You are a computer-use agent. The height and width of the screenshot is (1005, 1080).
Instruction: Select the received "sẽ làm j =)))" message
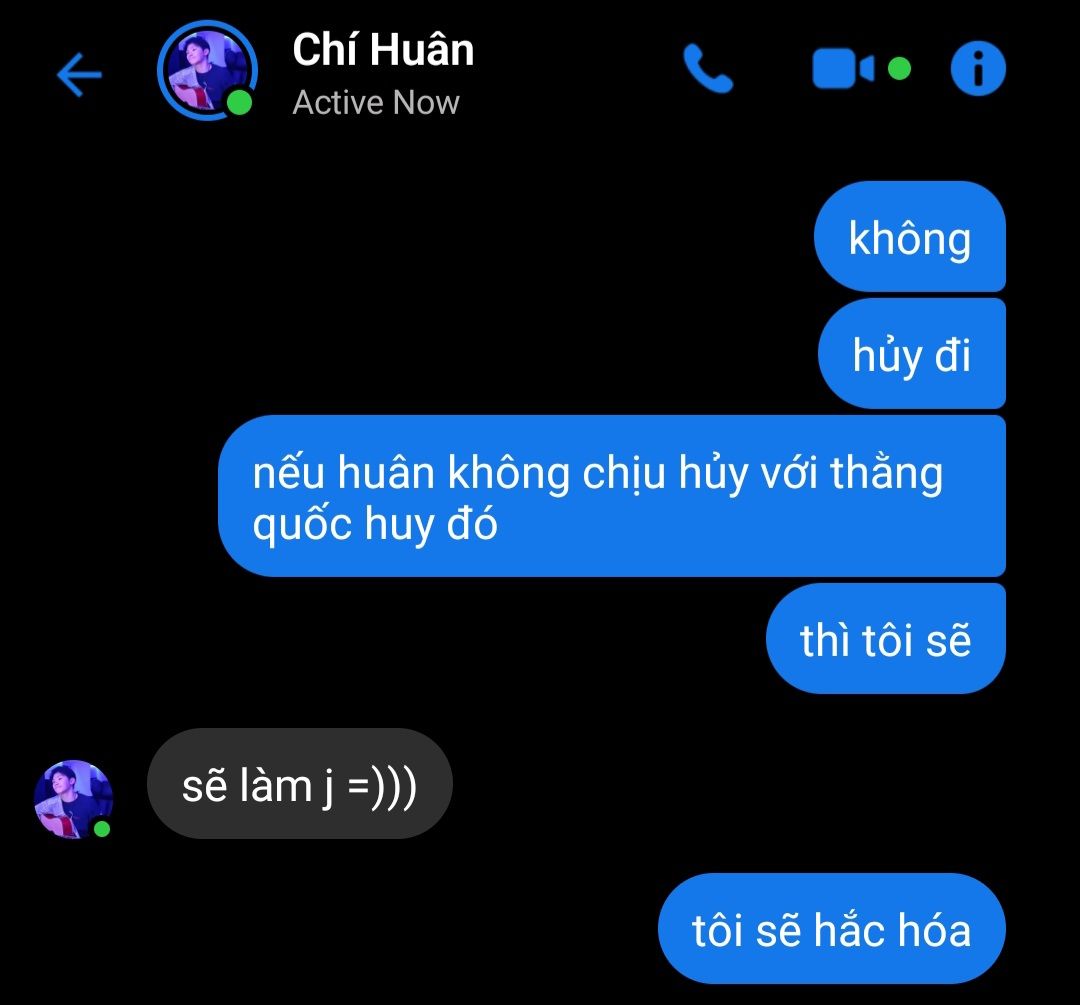pos(300,784)
